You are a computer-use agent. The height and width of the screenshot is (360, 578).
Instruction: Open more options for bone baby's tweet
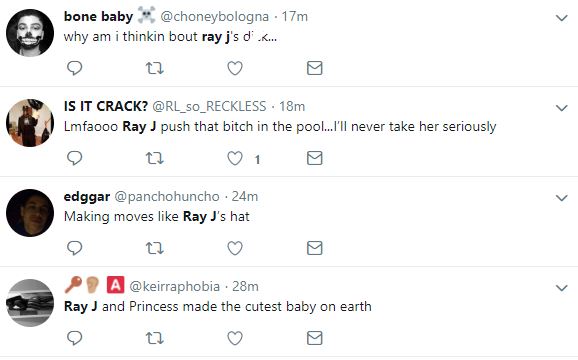(561, 18)
